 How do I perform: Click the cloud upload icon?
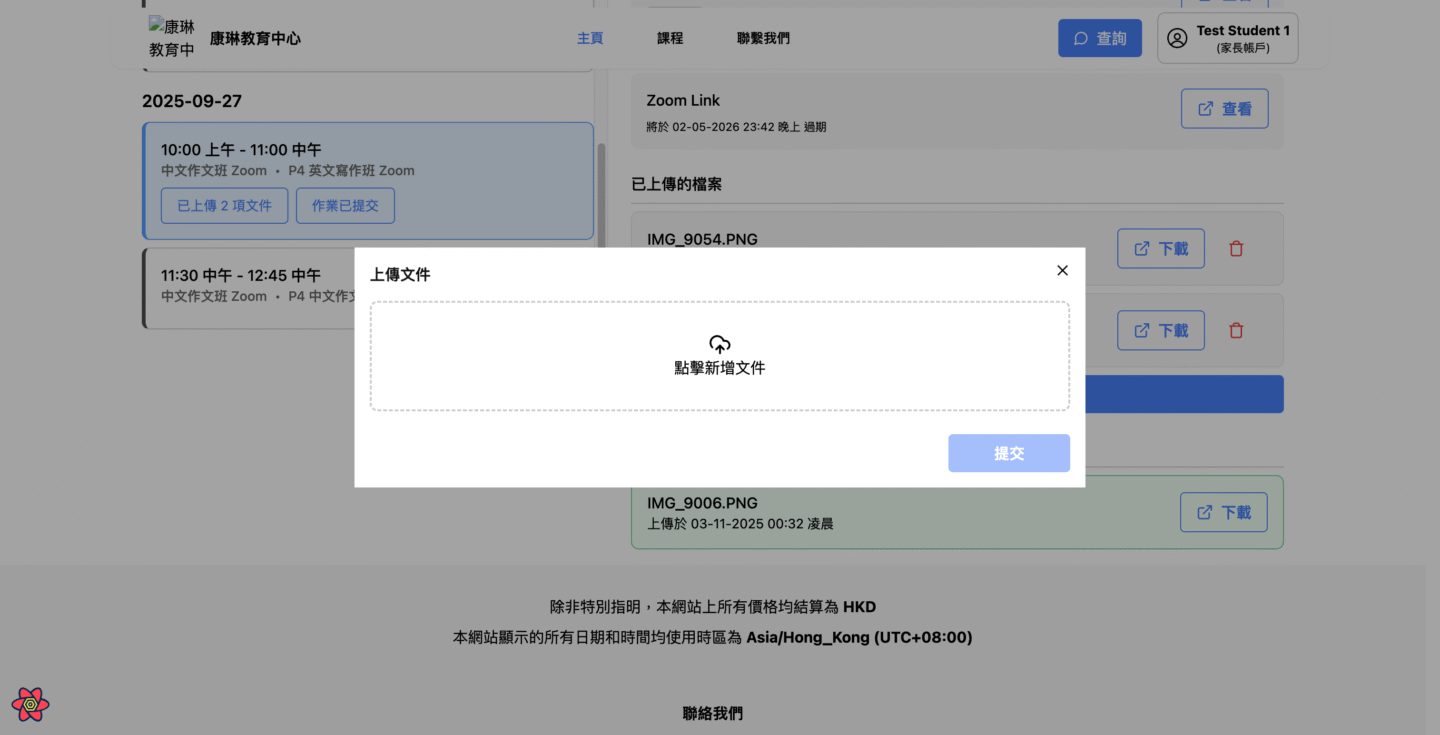pos(719,344)
